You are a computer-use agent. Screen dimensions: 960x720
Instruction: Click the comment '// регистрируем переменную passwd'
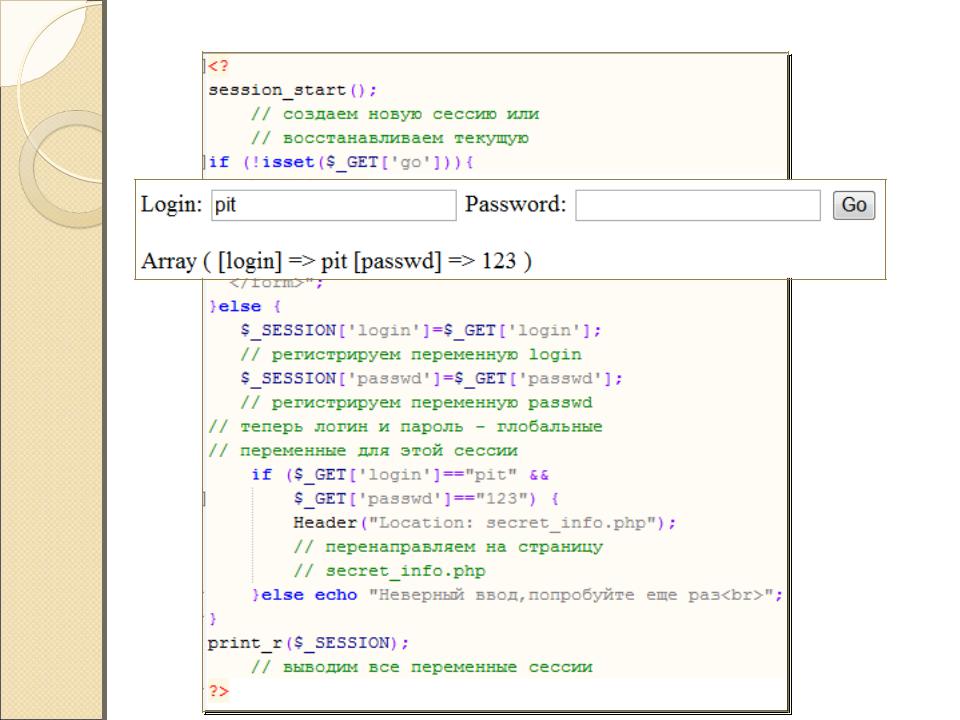(x=416, y=403)
